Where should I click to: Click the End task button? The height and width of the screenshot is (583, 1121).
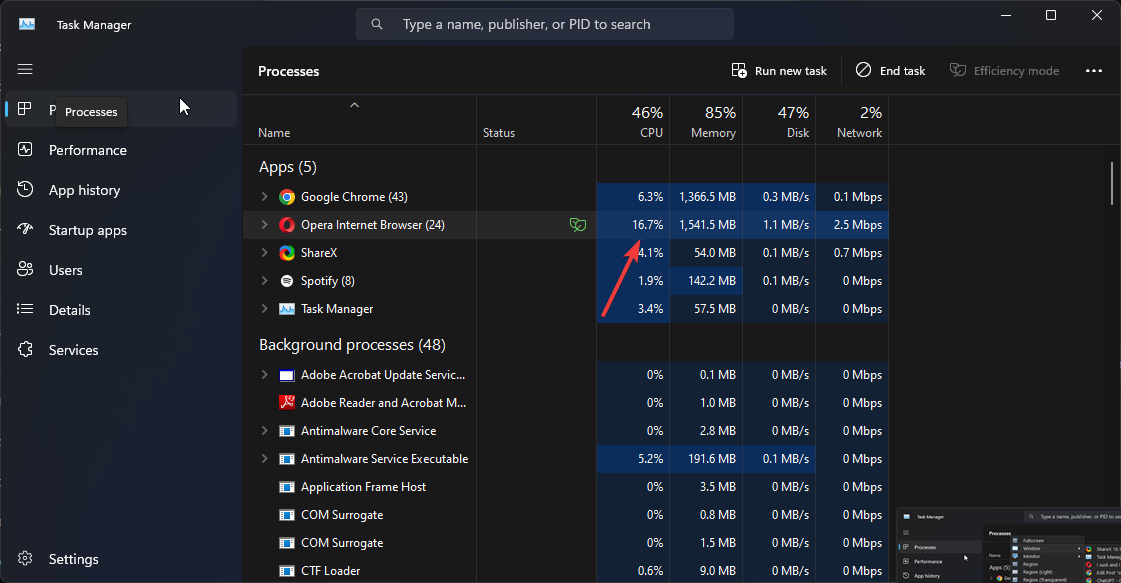click(x=890, y=71)
